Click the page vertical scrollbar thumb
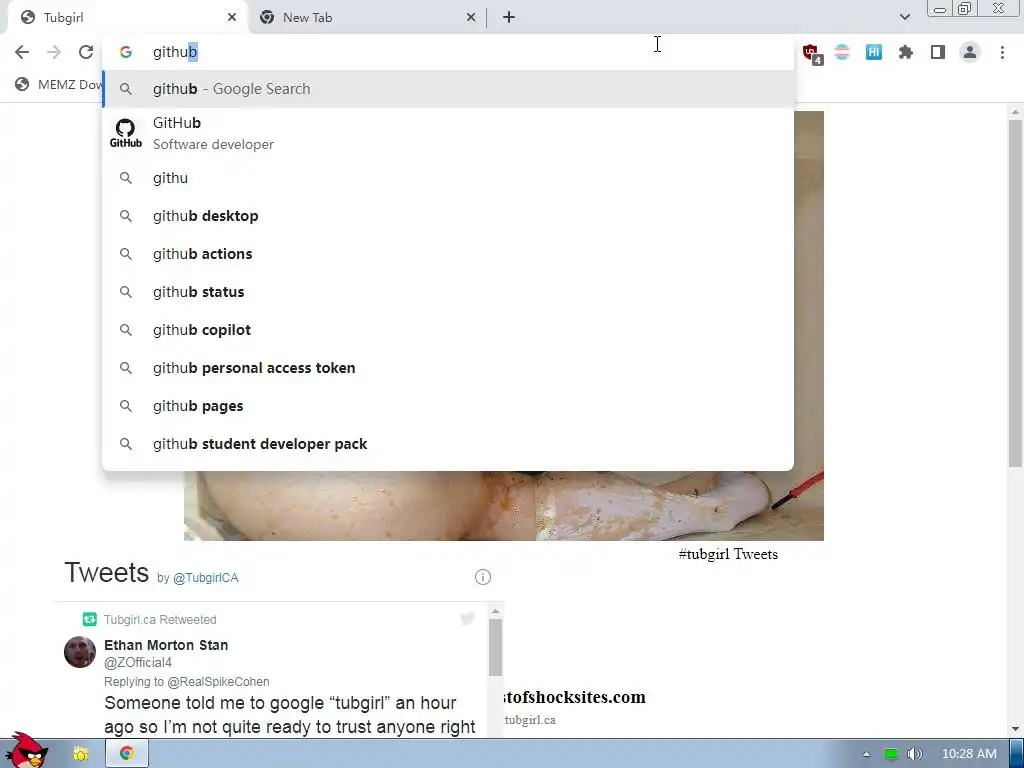1024x768 pixels. pos(1015,293)
